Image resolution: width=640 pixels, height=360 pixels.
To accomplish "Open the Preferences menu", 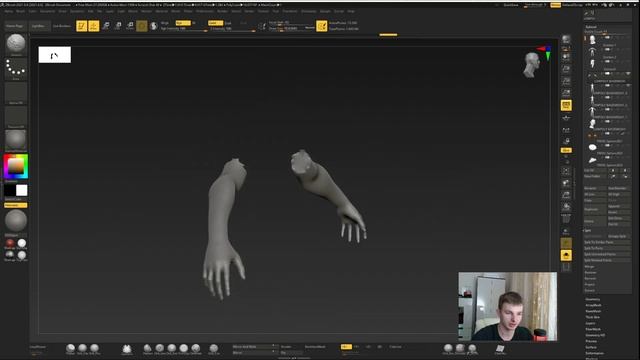I will click(205, 11).
